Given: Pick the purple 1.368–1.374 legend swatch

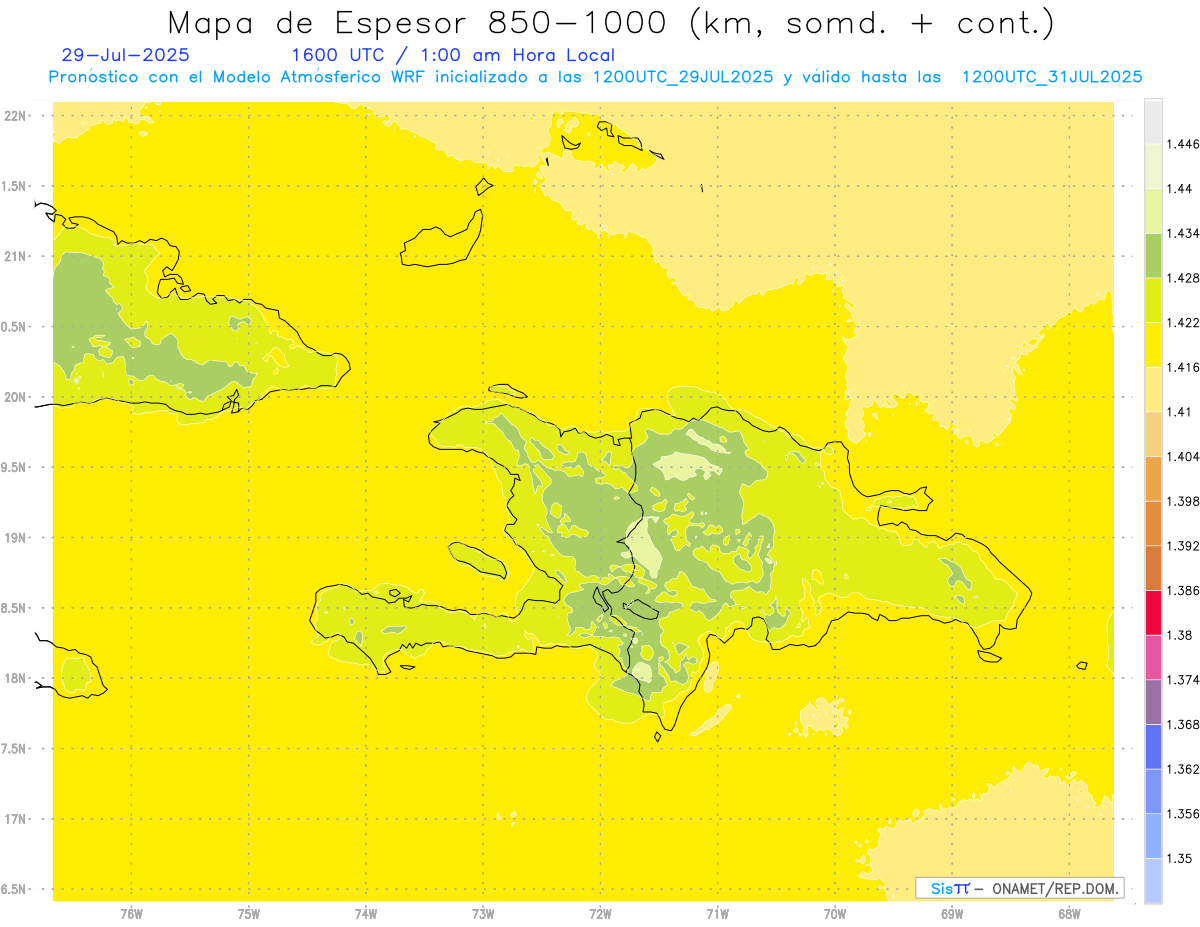Looking at the screenshot, I should 1153,702.
